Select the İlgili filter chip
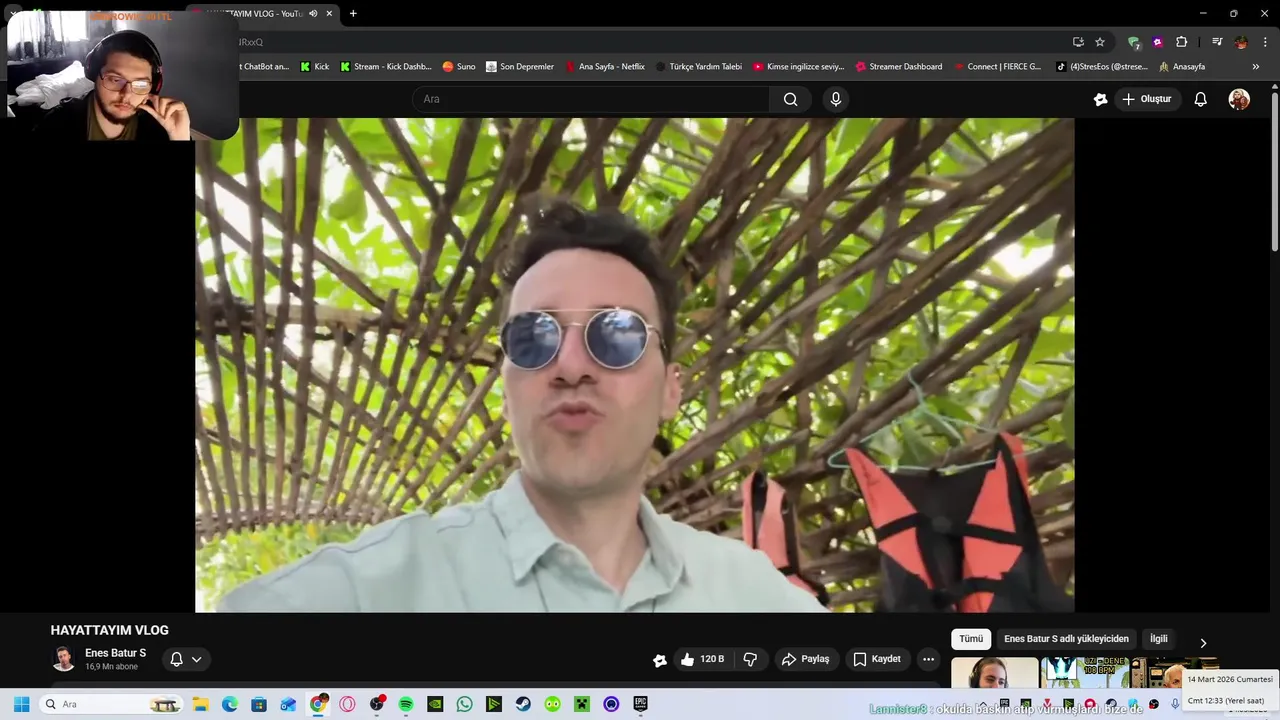This screenshot has width=1280, height=720. pos(1158,639)
